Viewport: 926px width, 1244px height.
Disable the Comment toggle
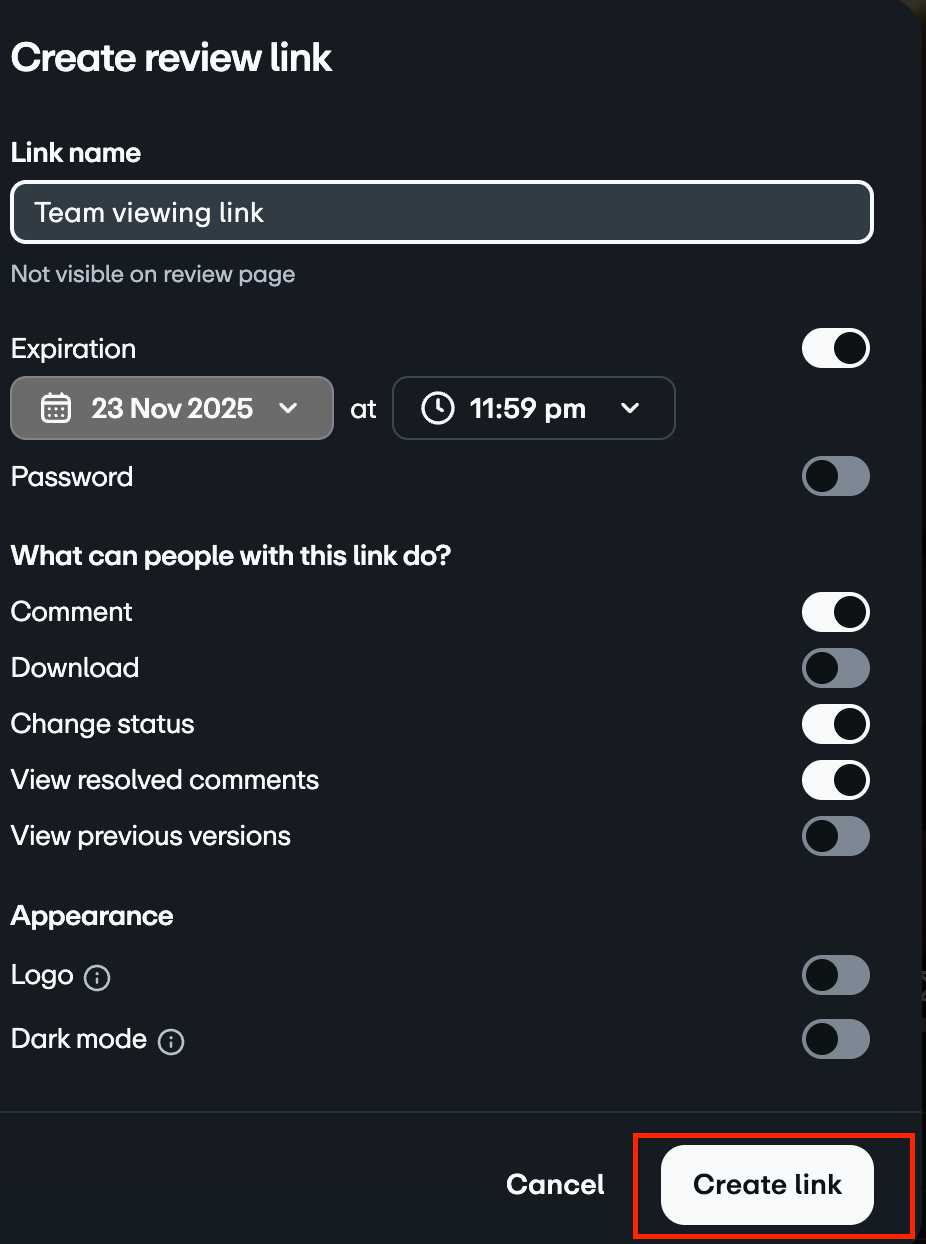pos(836,612)
